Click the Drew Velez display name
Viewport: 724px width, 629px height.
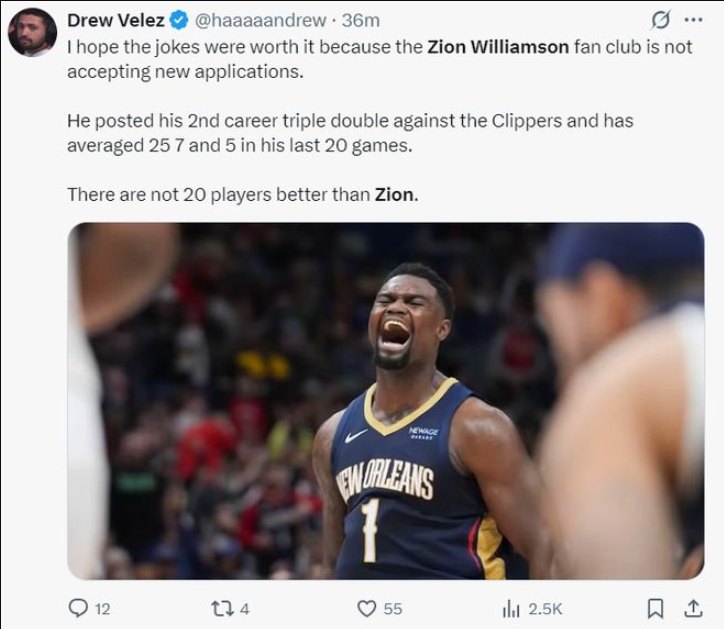pyautogui.click(x=115, y=20)
